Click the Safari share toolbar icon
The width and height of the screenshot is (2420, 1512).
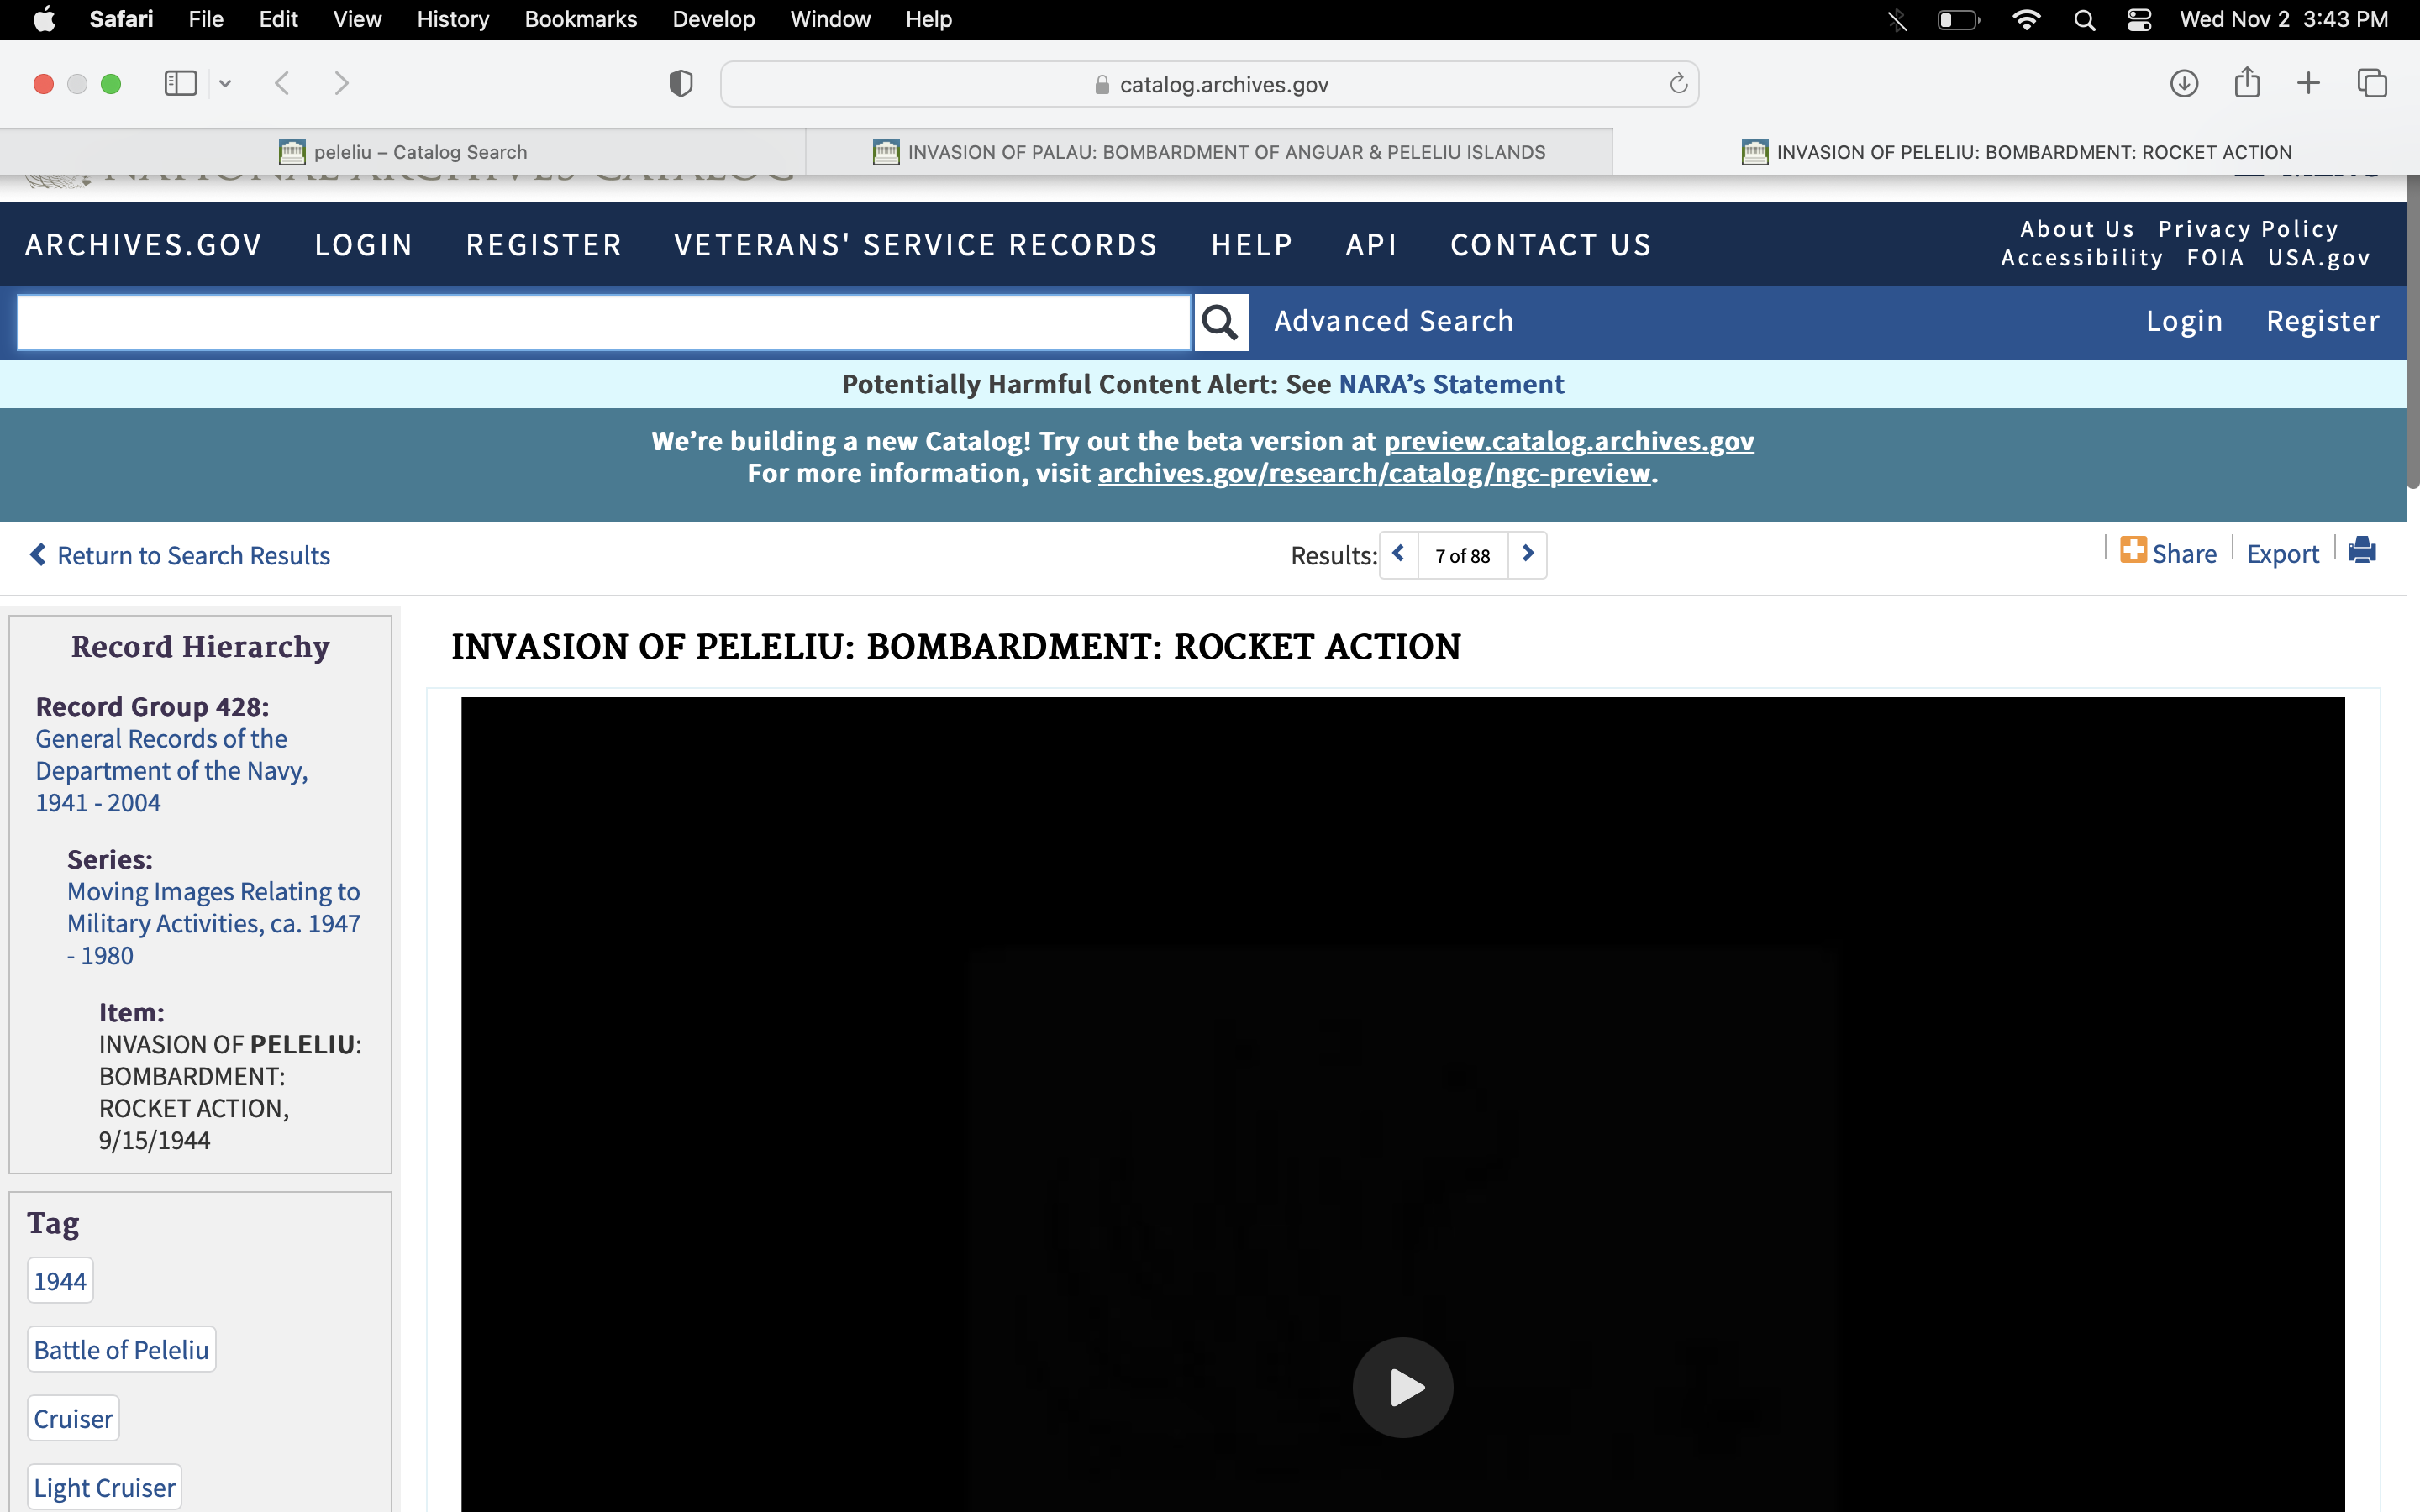click(2247, 83)
